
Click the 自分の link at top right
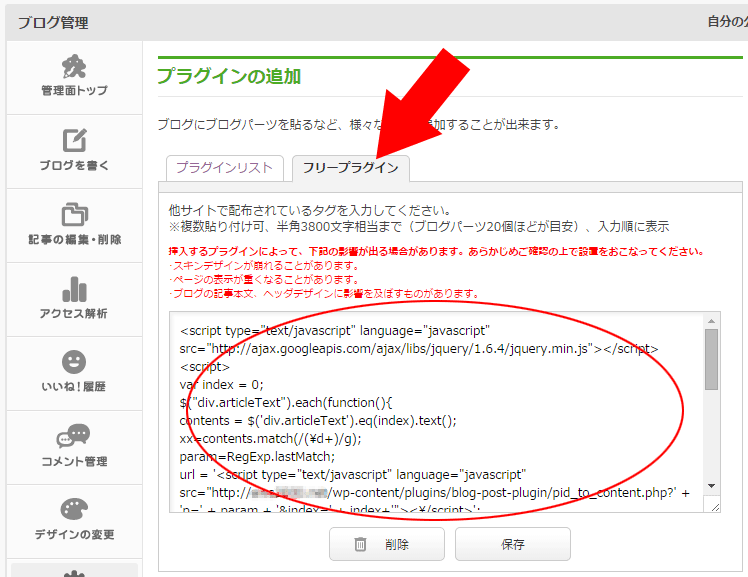coord(726,22)
